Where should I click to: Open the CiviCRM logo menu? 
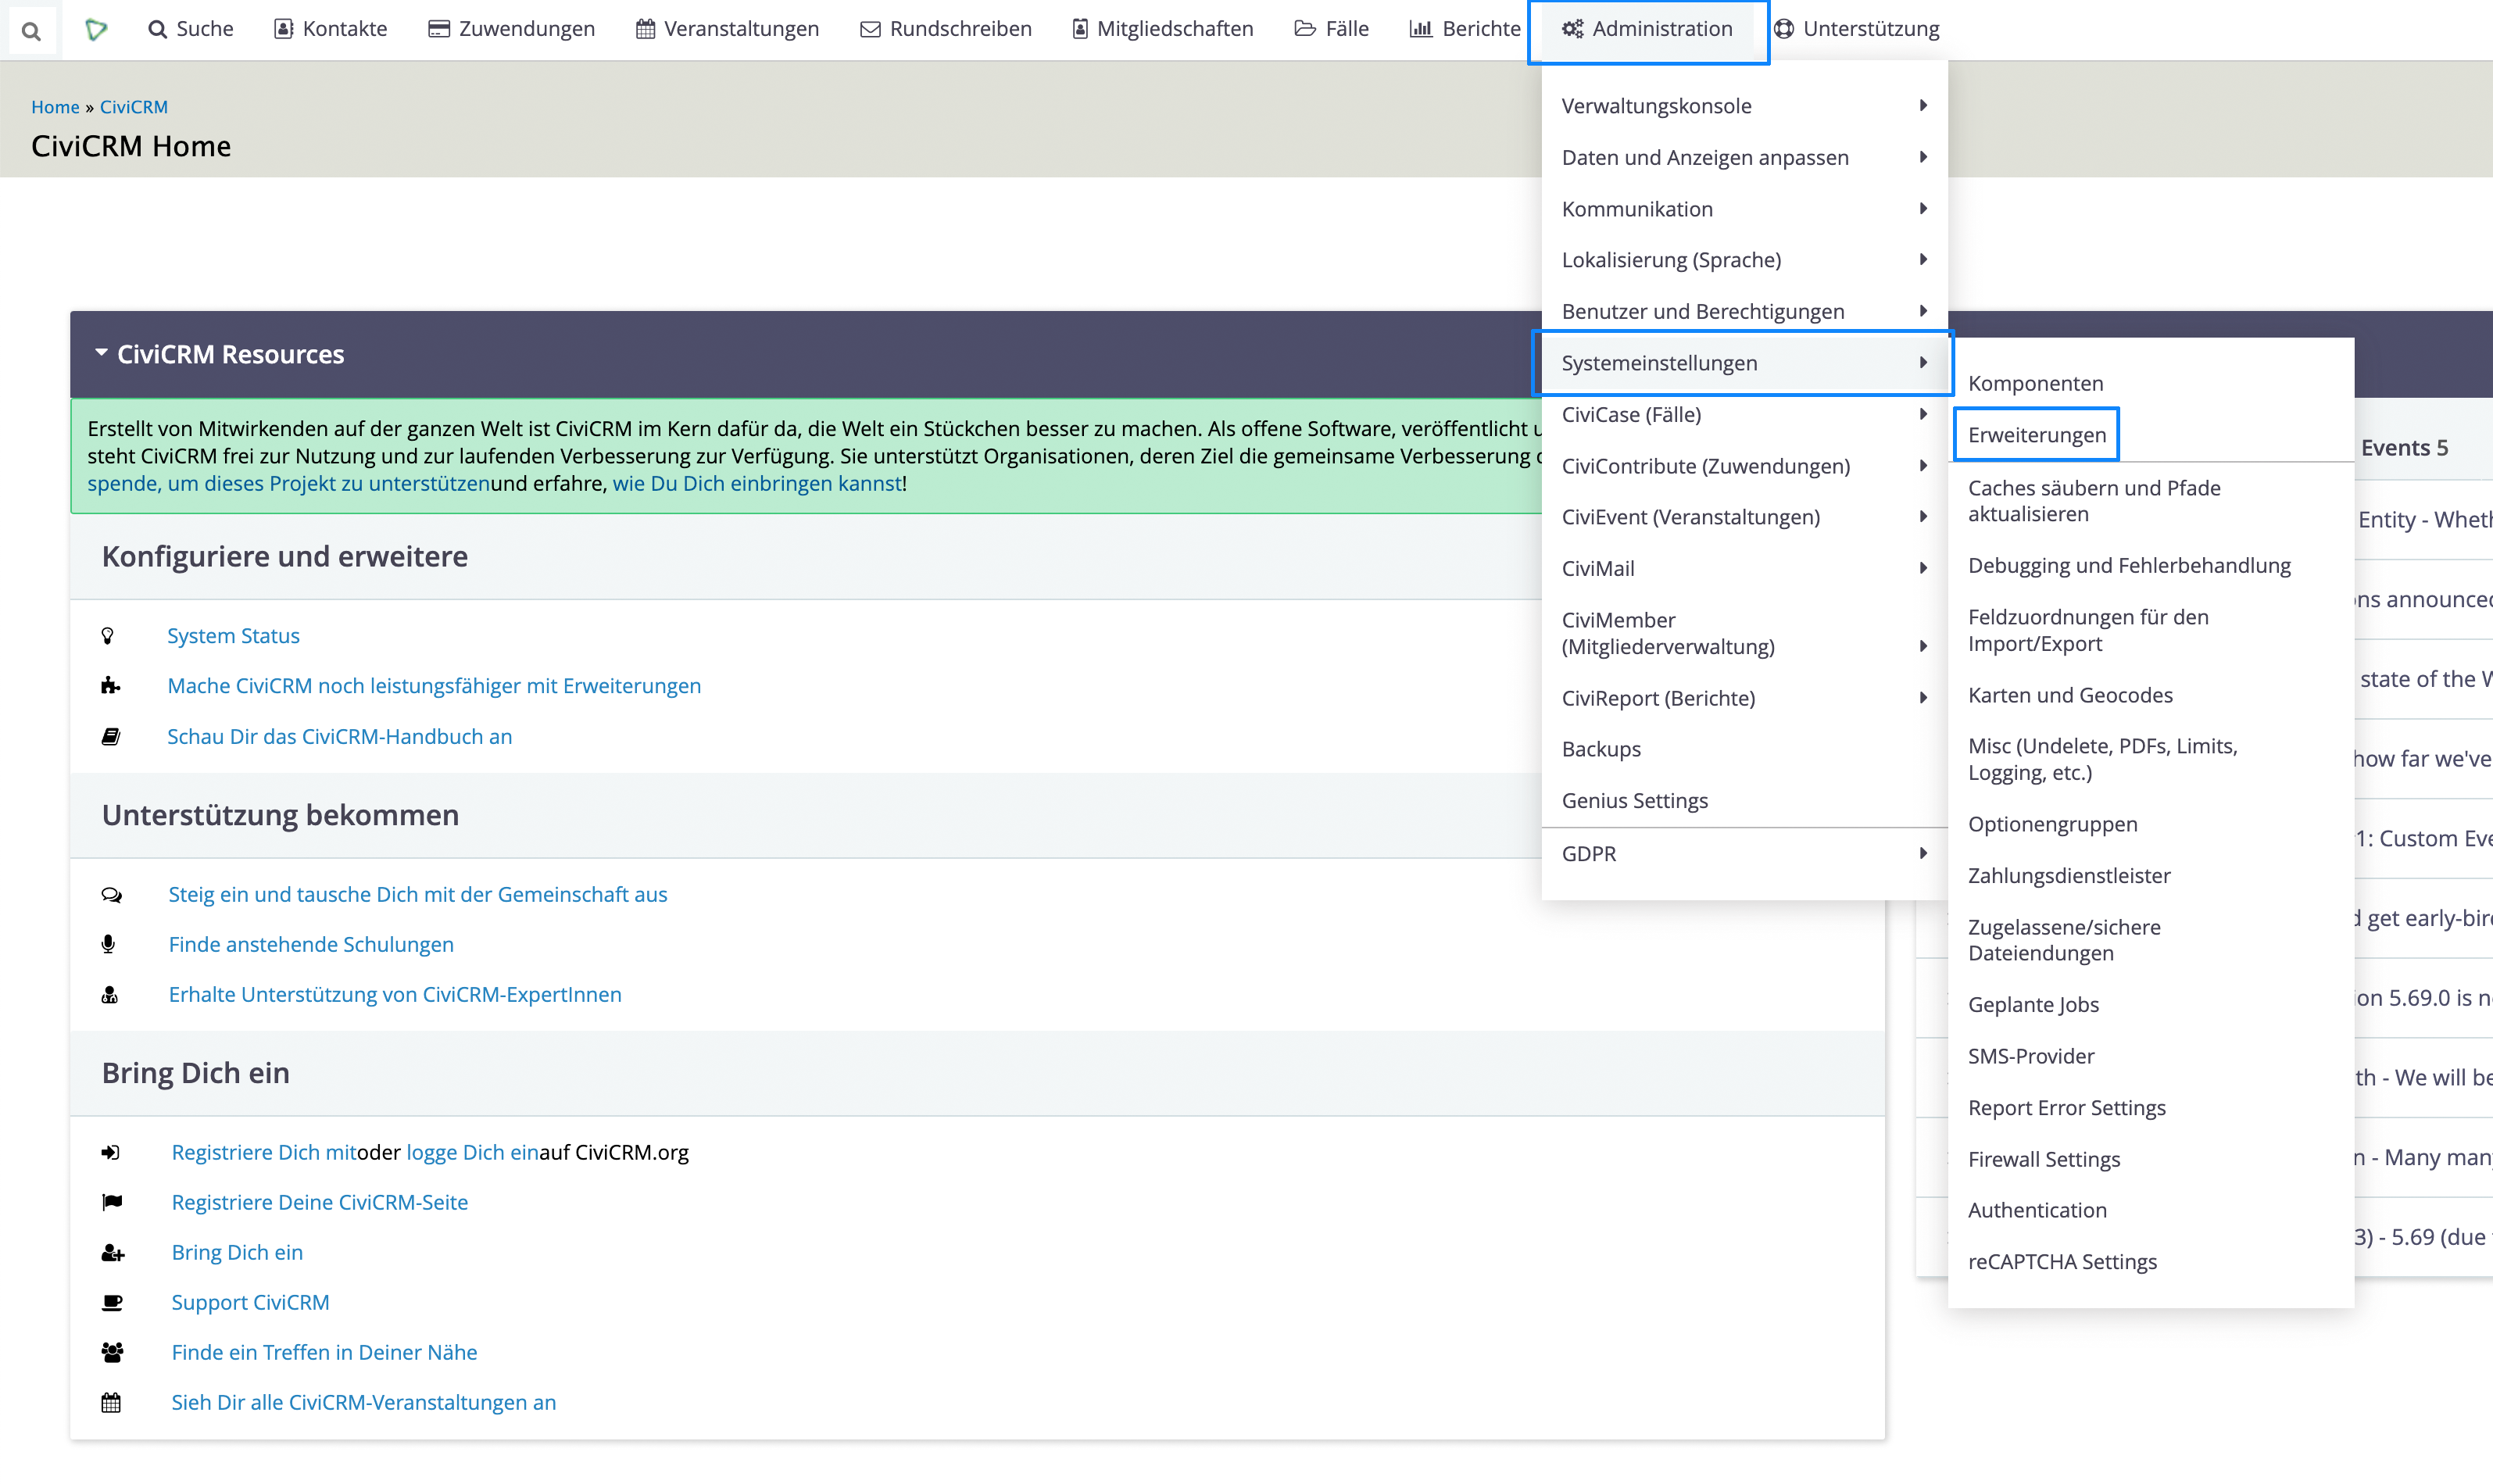coord(96,29)
